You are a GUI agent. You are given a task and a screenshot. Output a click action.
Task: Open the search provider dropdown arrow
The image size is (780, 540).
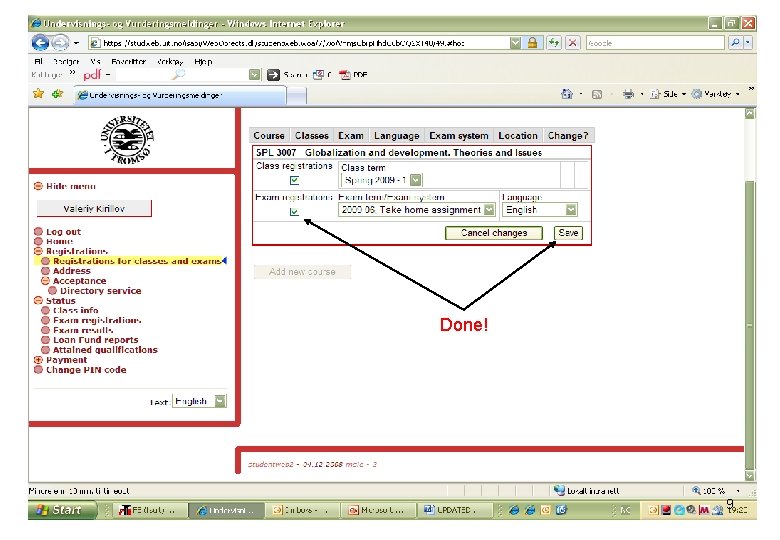748,43
